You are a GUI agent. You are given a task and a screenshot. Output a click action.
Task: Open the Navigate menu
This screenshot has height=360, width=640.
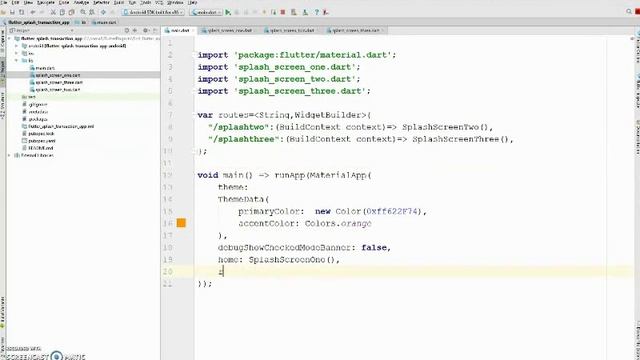[x=46, y=2]
